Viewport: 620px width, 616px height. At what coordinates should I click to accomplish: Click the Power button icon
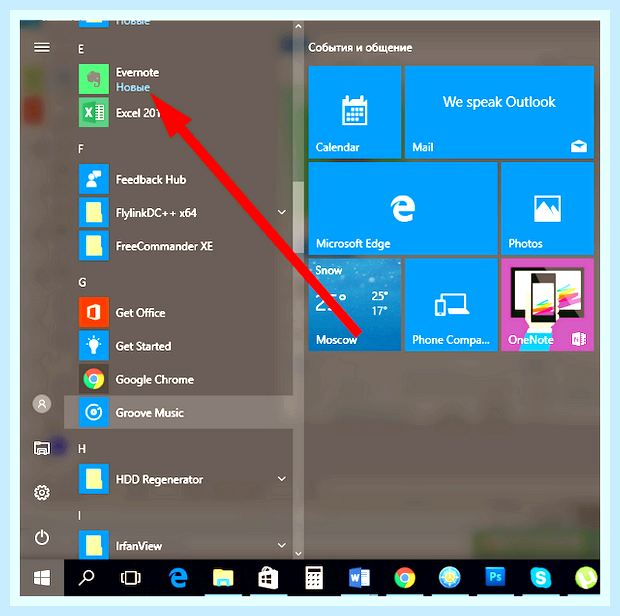42,537
